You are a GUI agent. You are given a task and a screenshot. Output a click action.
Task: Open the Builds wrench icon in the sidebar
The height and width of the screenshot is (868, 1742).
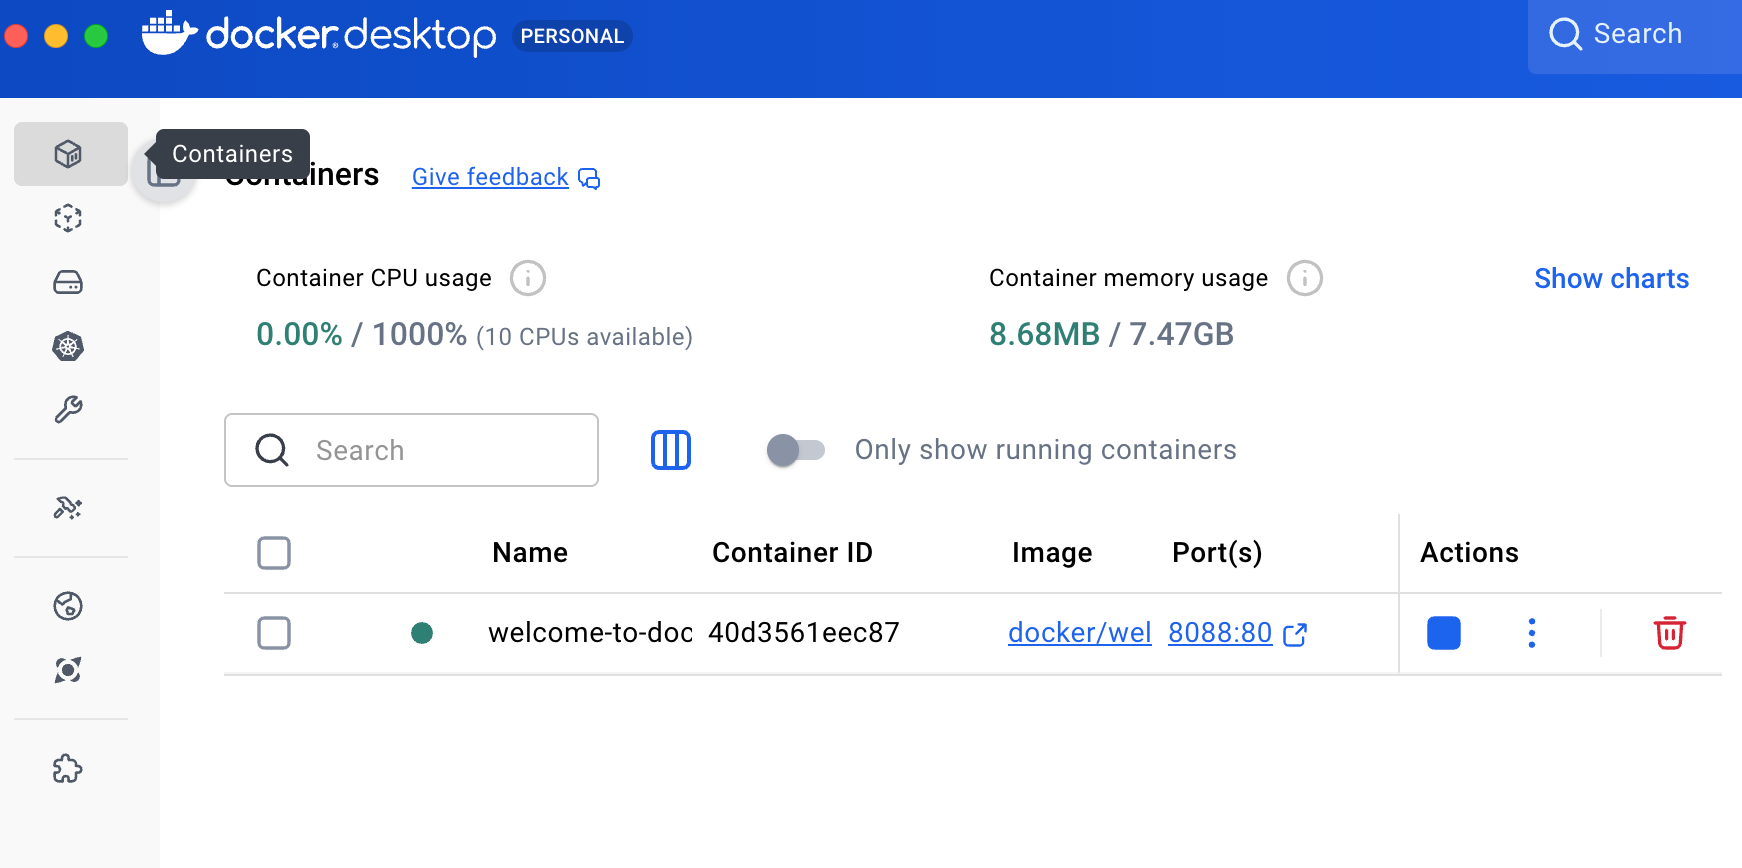pyautogui.click(x=68, y=410)
